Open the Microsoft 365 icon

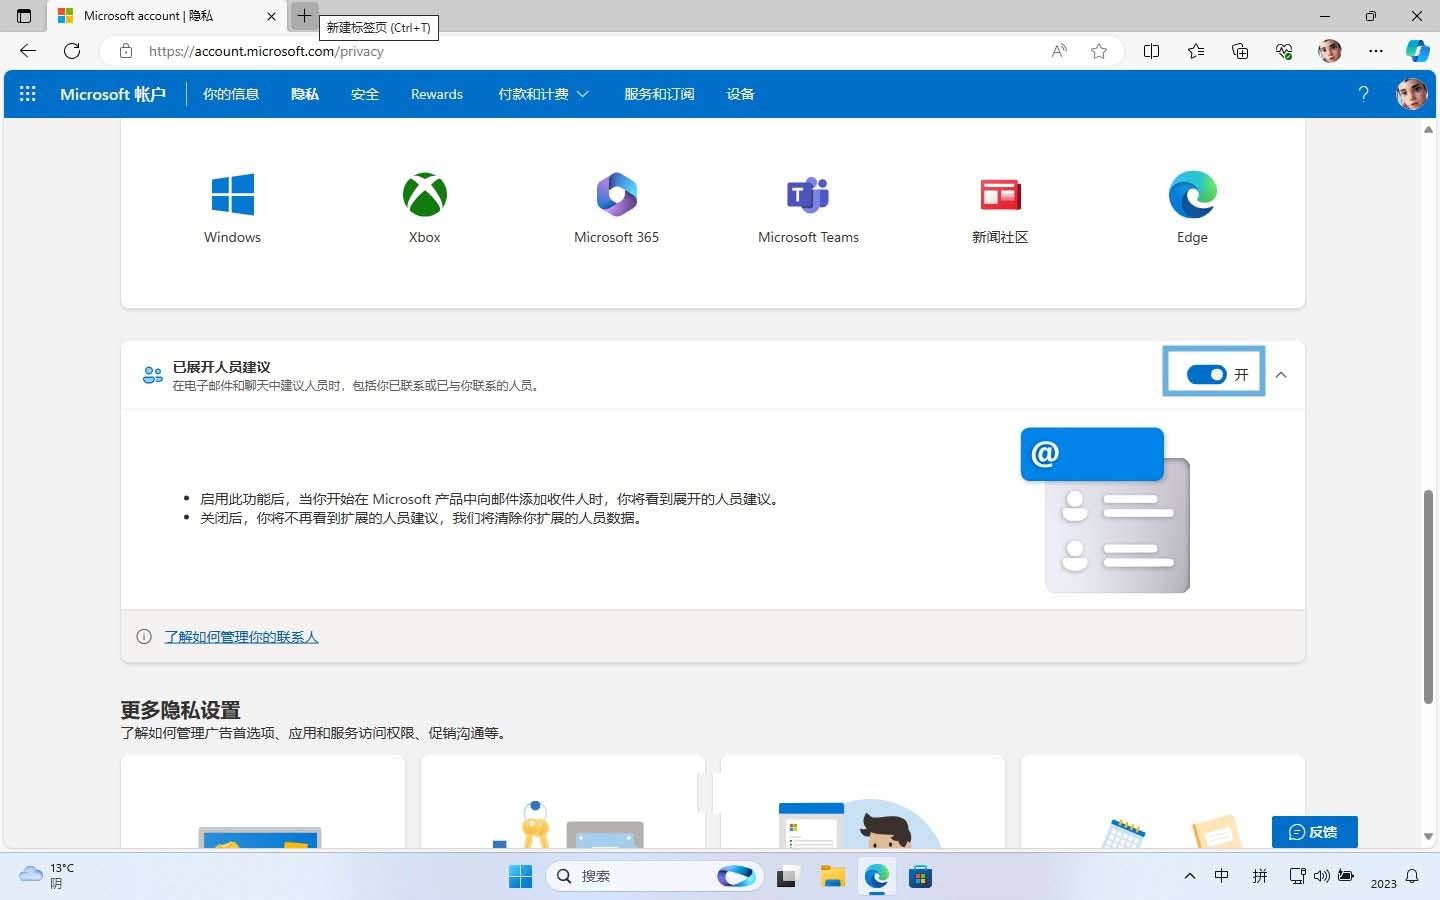(616, 195)
